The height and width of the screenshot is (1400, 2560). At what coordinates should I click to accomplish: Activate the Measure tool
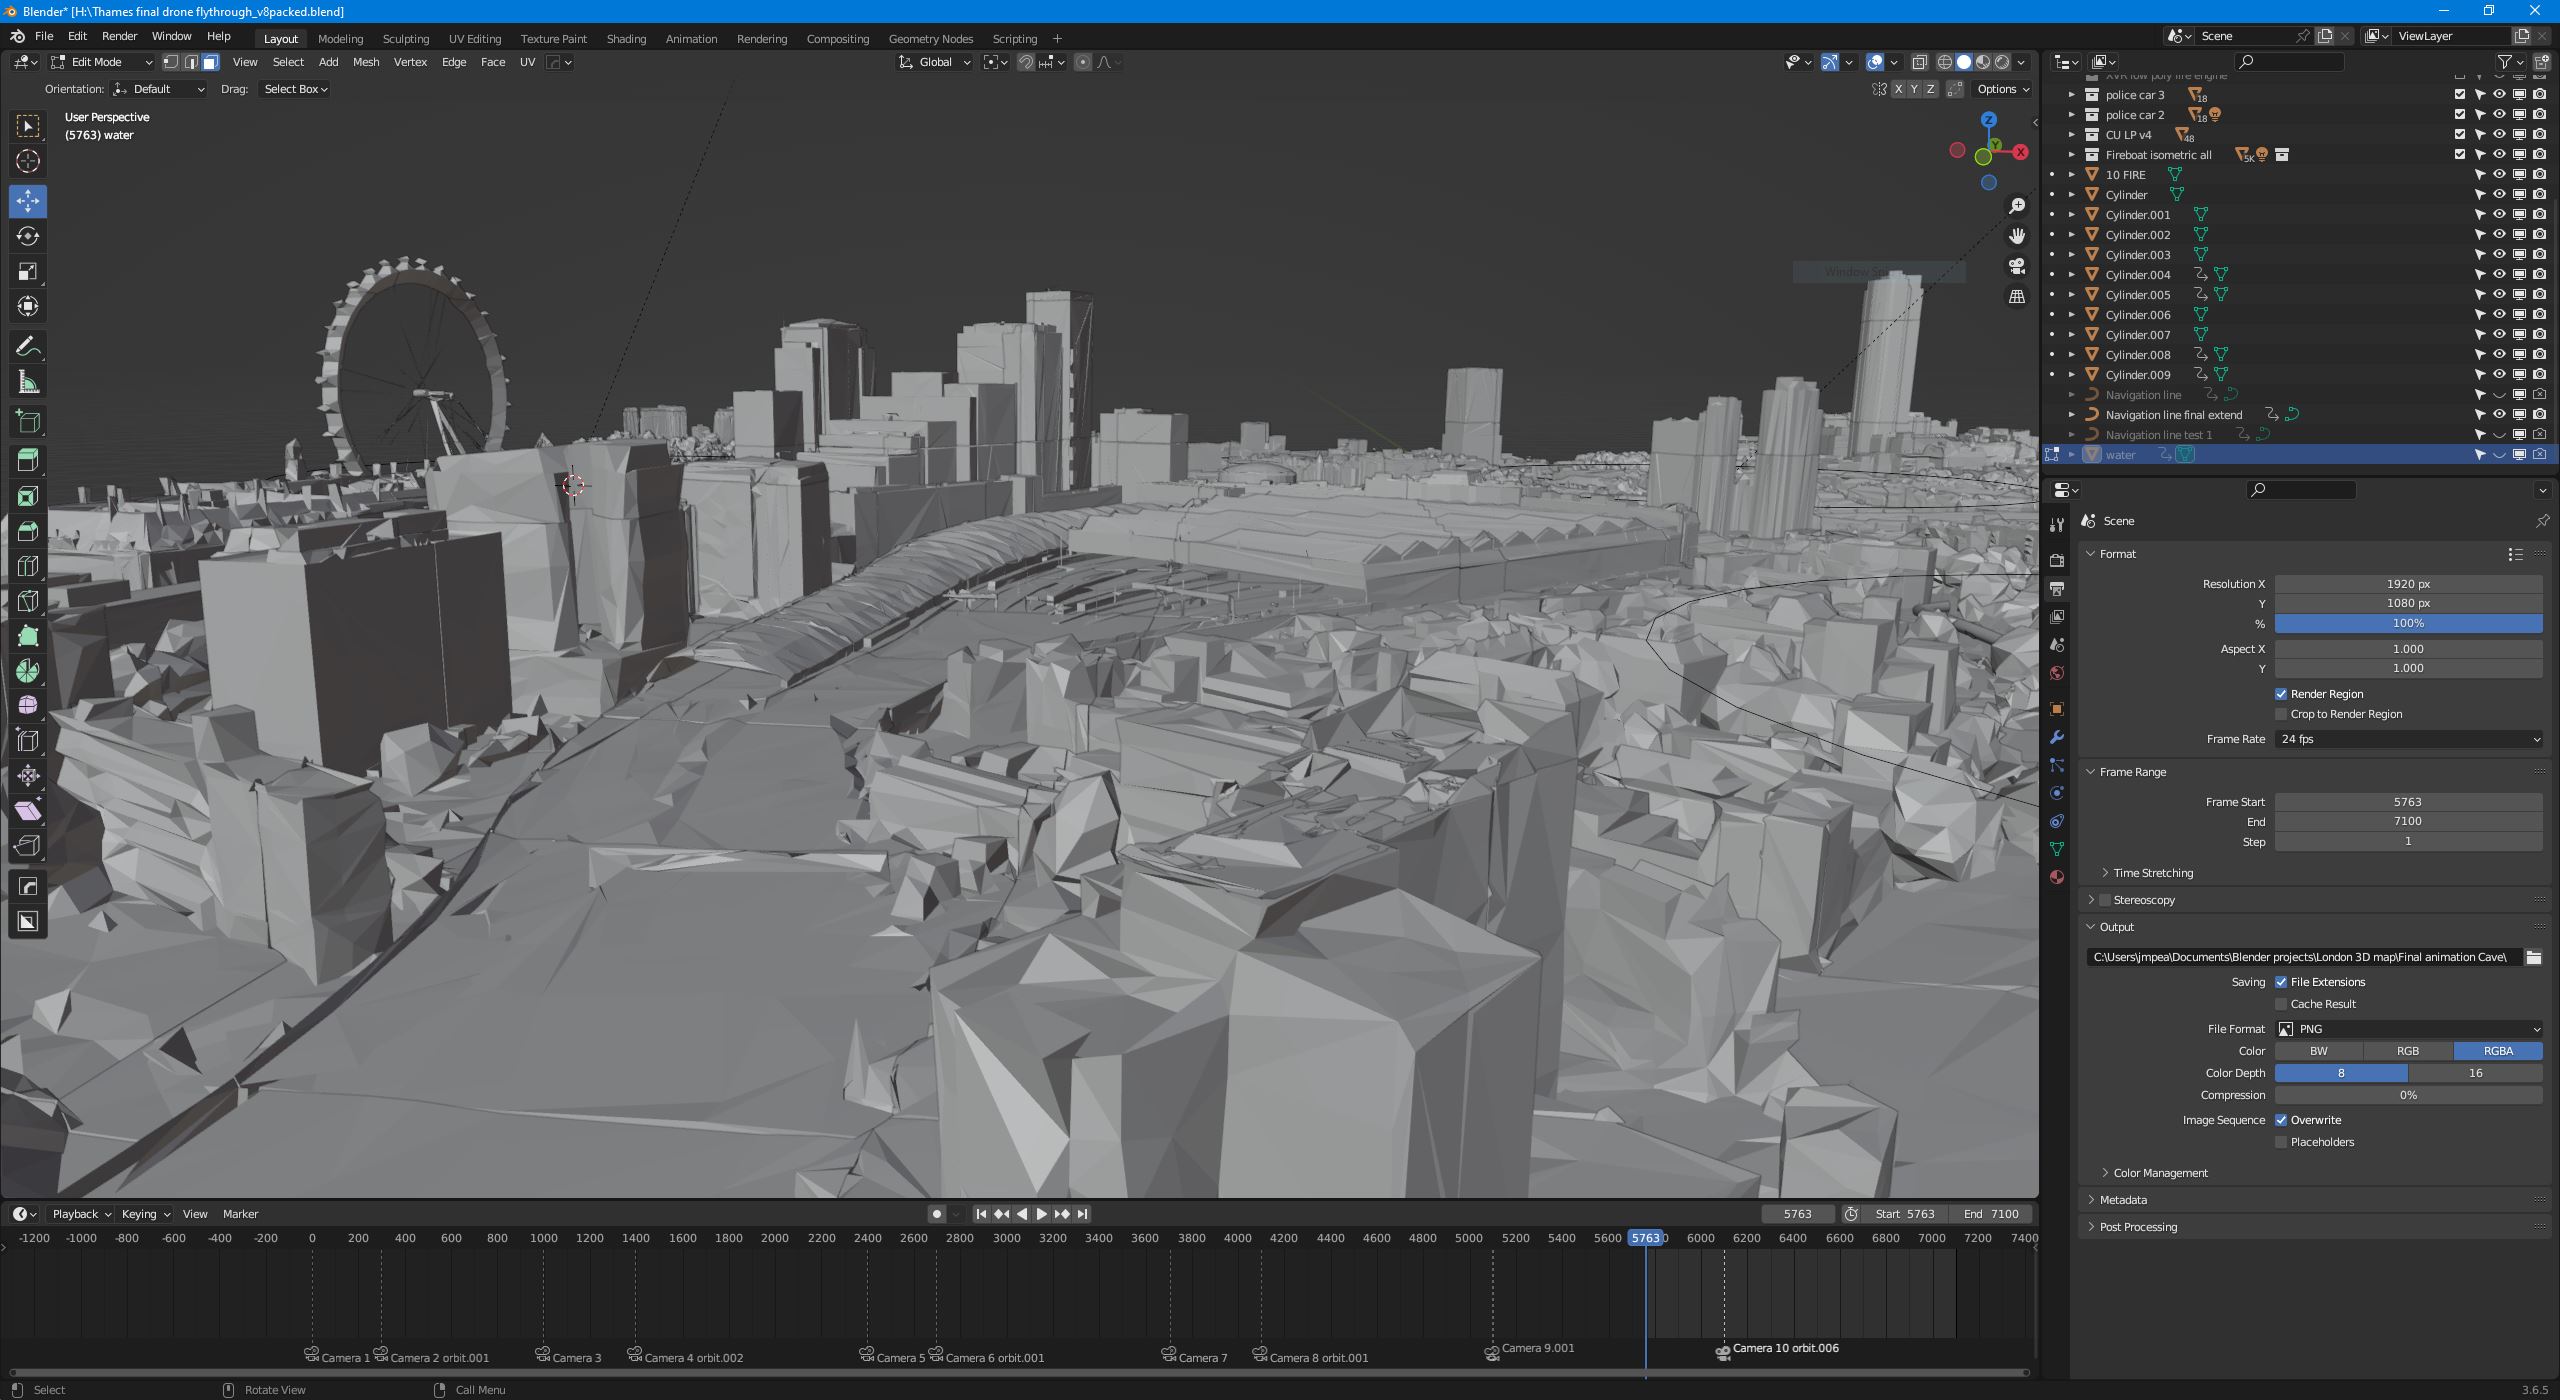28,382
